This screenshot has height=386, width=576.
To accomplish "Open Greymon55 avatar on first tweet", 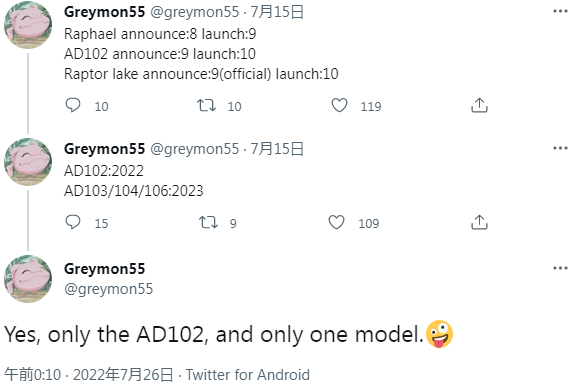I will [x=28, y=25].
